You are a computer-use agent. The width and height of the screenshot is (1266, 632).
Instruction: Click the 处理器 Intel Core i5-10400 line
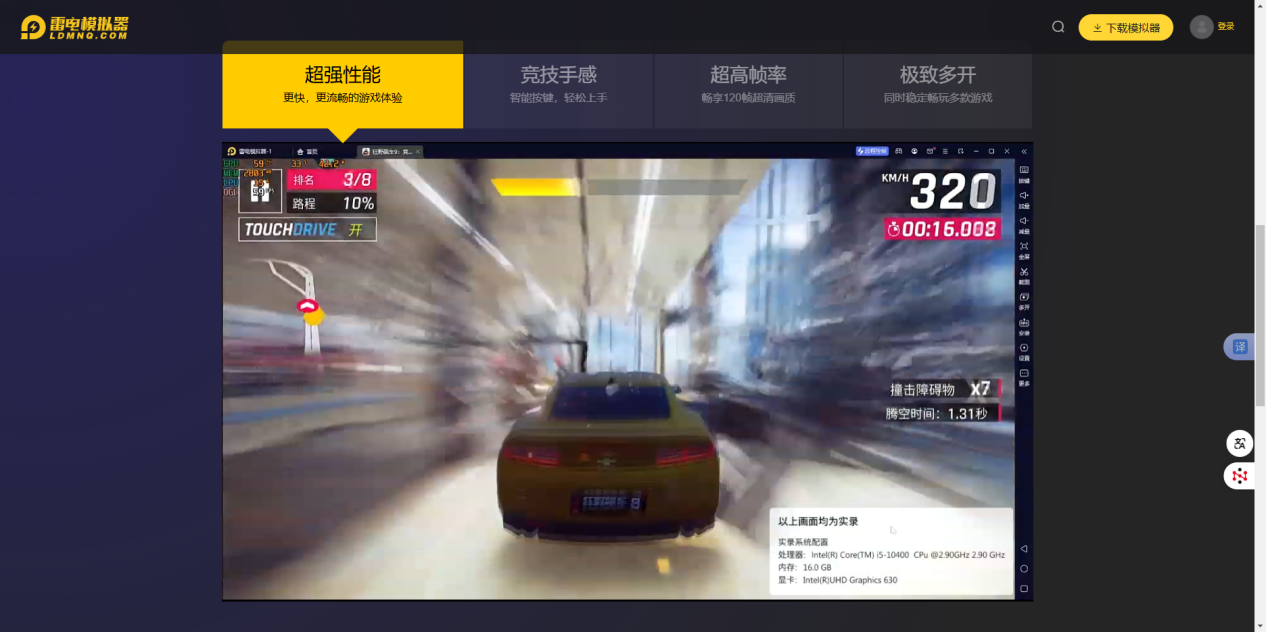pyautogui.click(x=891, y=554)
